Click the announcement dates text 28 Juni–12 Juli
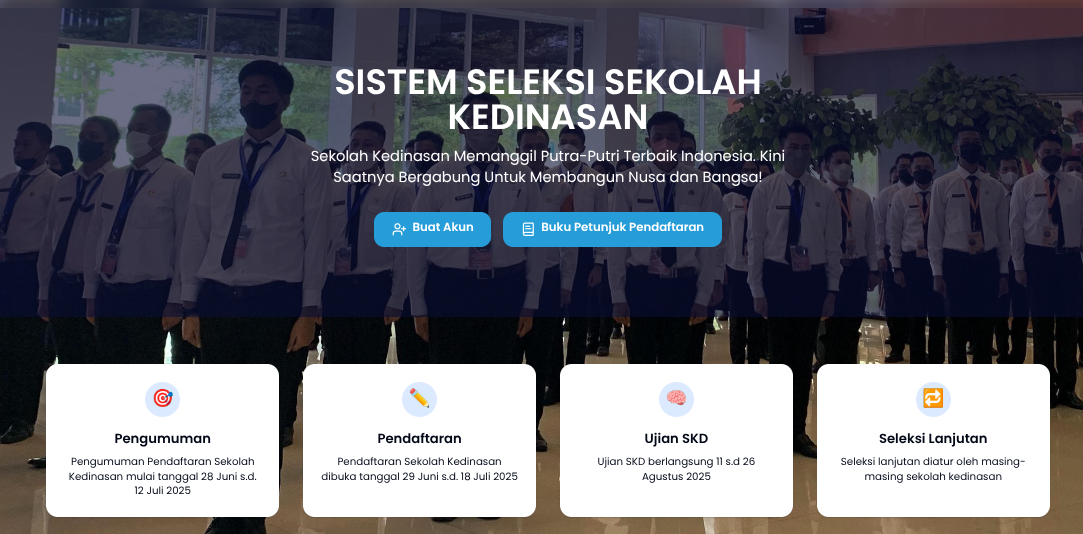Image resolution: width=1083 pixels, height=534 pixels. pos(162,476)
